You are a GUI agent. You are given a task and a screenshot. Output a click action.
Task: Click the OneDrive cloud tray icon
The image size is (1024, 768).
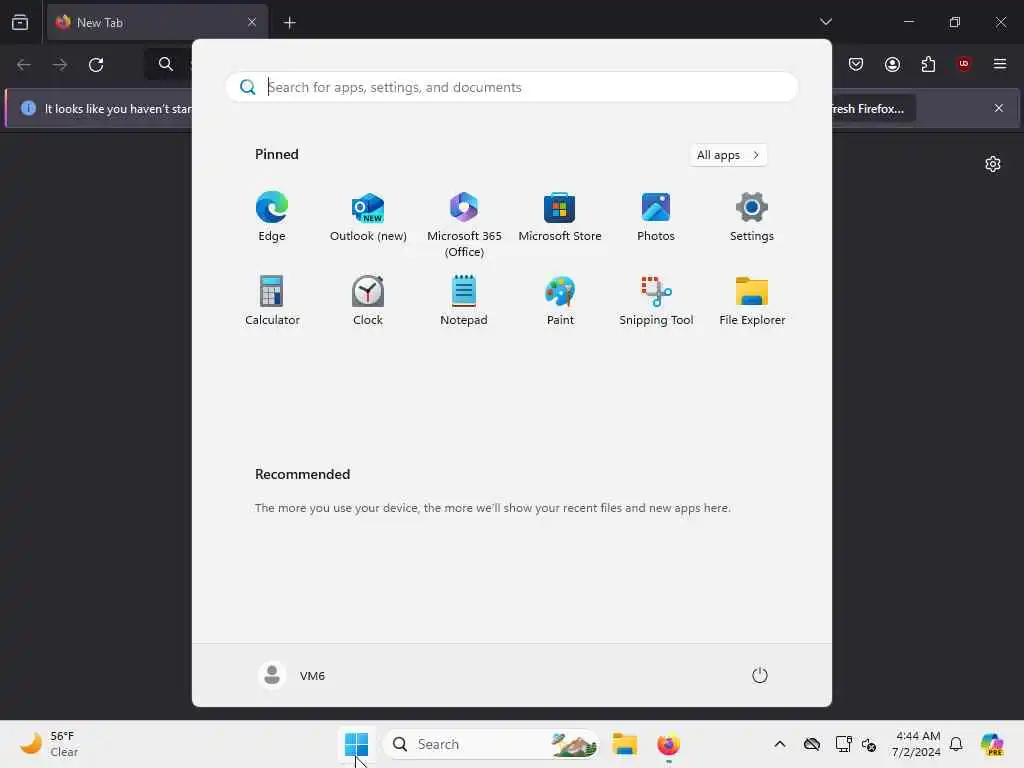coord(812,744)
